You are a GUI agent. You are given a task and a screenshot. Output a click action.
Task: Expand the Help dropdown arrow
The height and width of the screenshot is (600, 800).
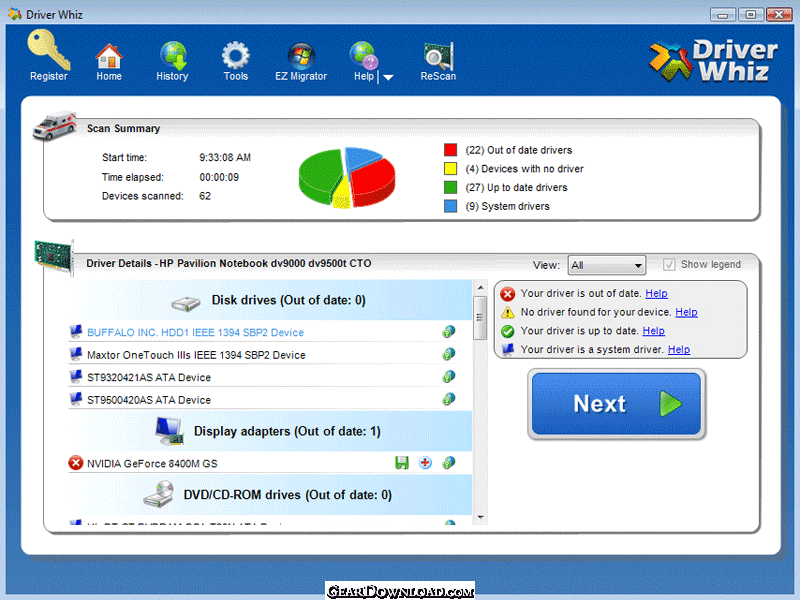[x=388, y=78]
